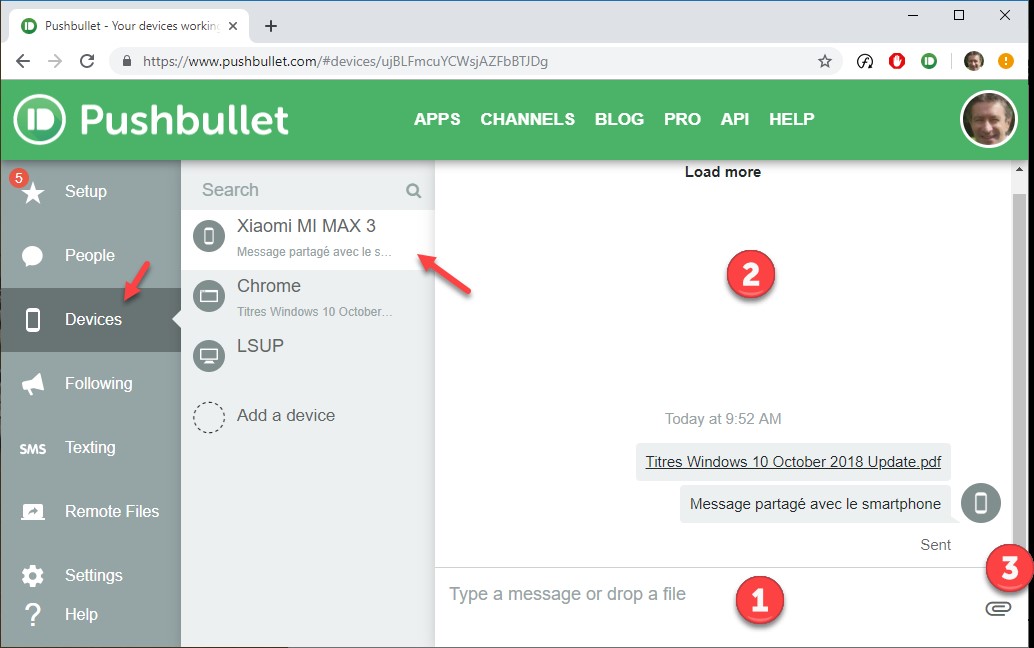Screen dimensions: 1034x648
Task: Open the API menu item
Action: tap(735, 119)
